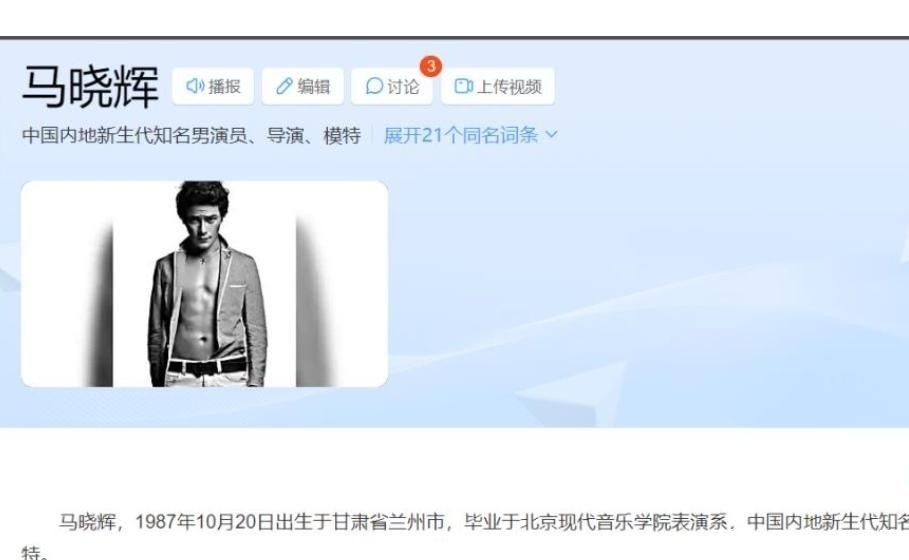Expand the 展开21个同名词条 list
The image size is (909, 560).
click(x=470, y=135)
